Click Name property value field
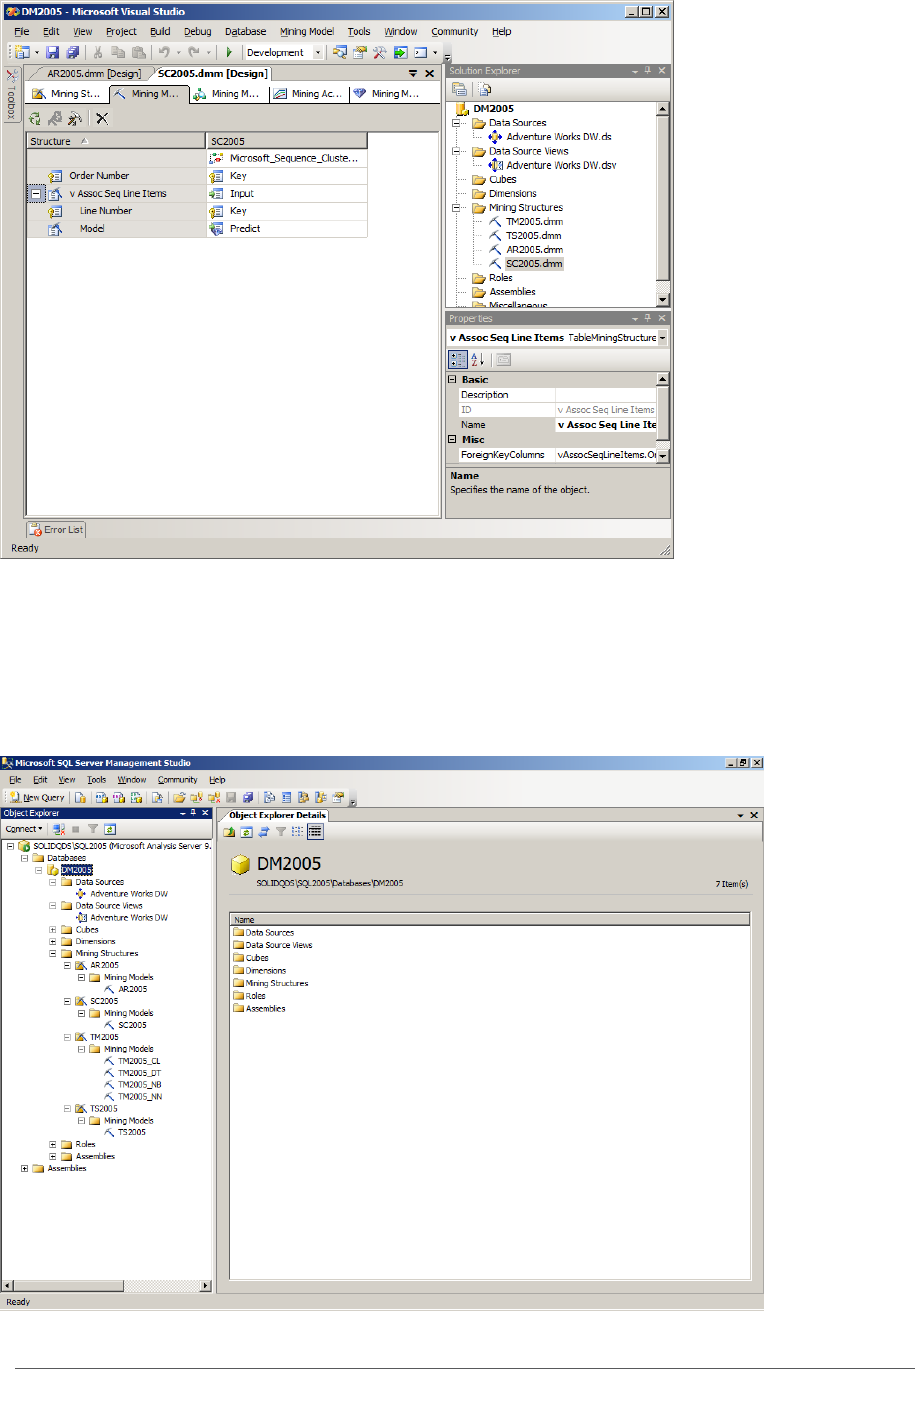Image resolution: width=919 pixels, height=1414 pixels. click(x=606, y=425)
